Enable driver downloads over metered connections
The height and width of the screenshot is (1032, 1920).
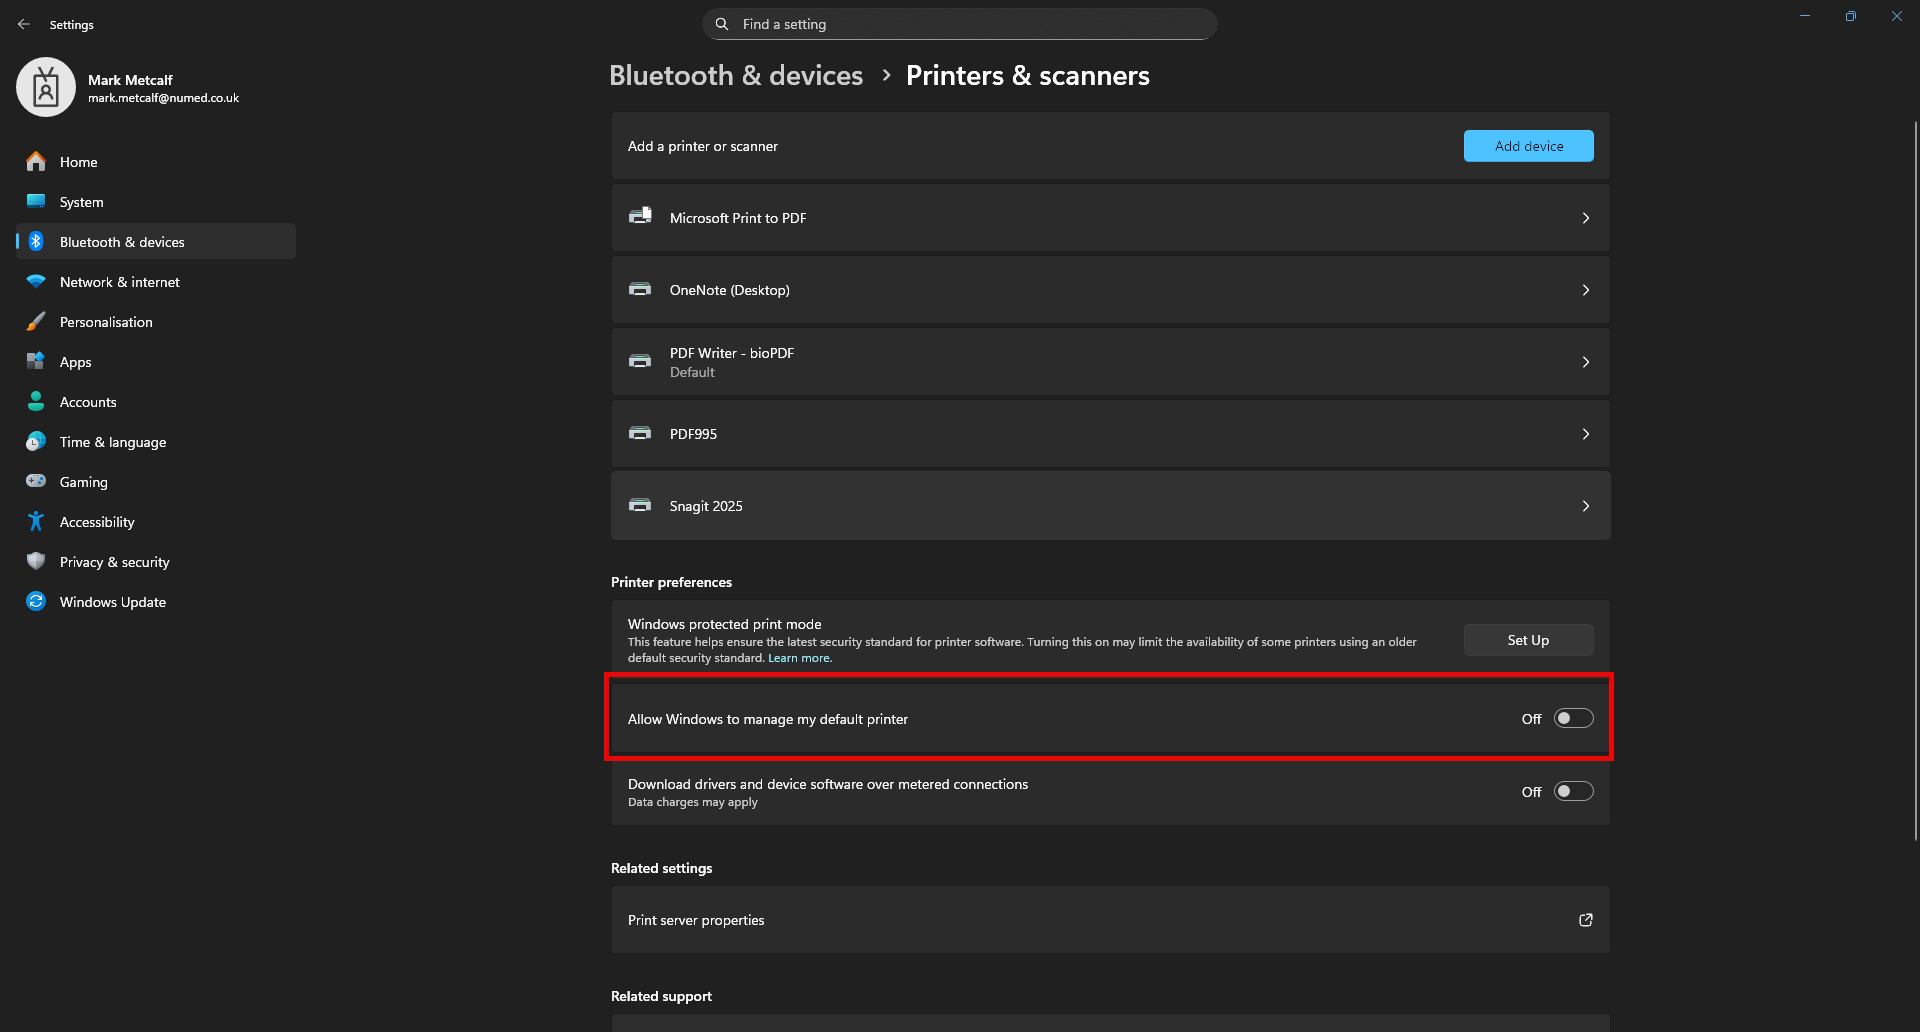[x=1573, y=792]
